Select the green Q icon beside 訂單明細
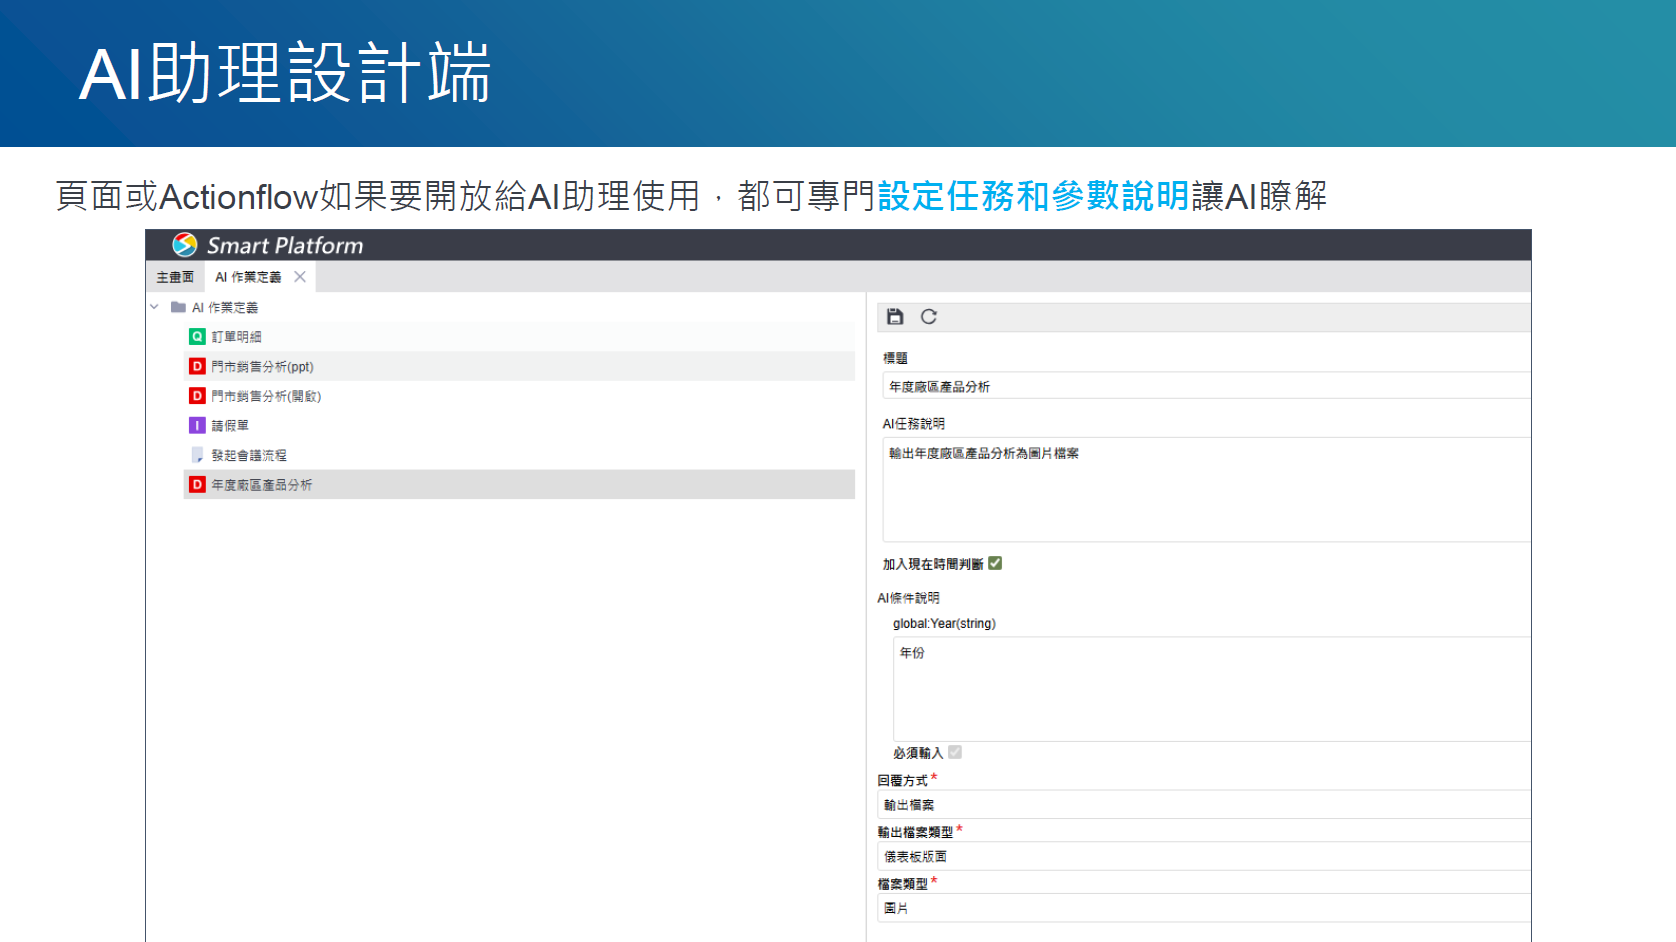The height and width of the screenshot is (942, 1676). (196, 337)
